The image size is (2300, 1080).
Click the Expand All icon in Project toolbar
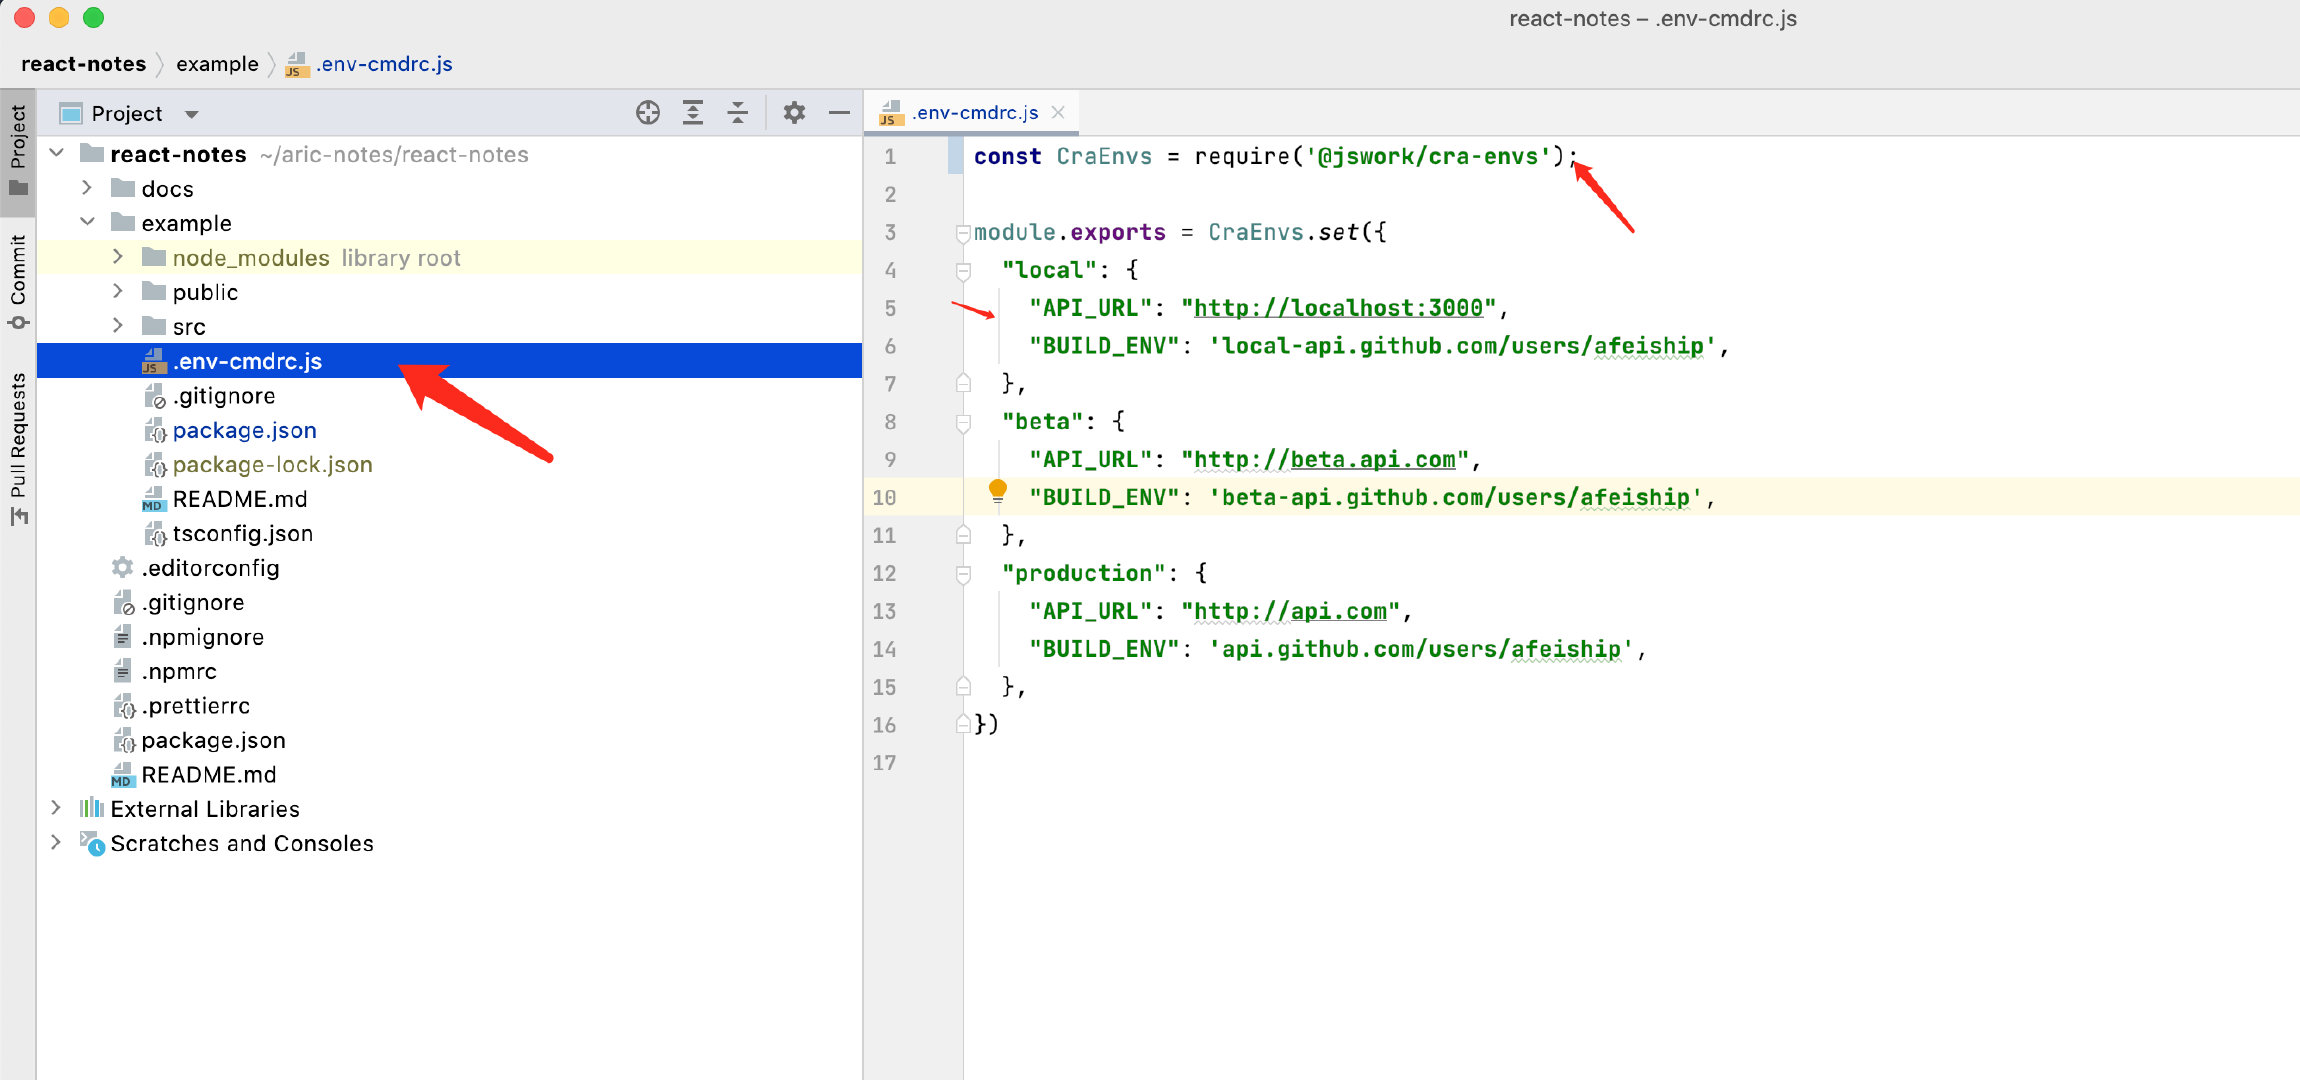(693, 113)
